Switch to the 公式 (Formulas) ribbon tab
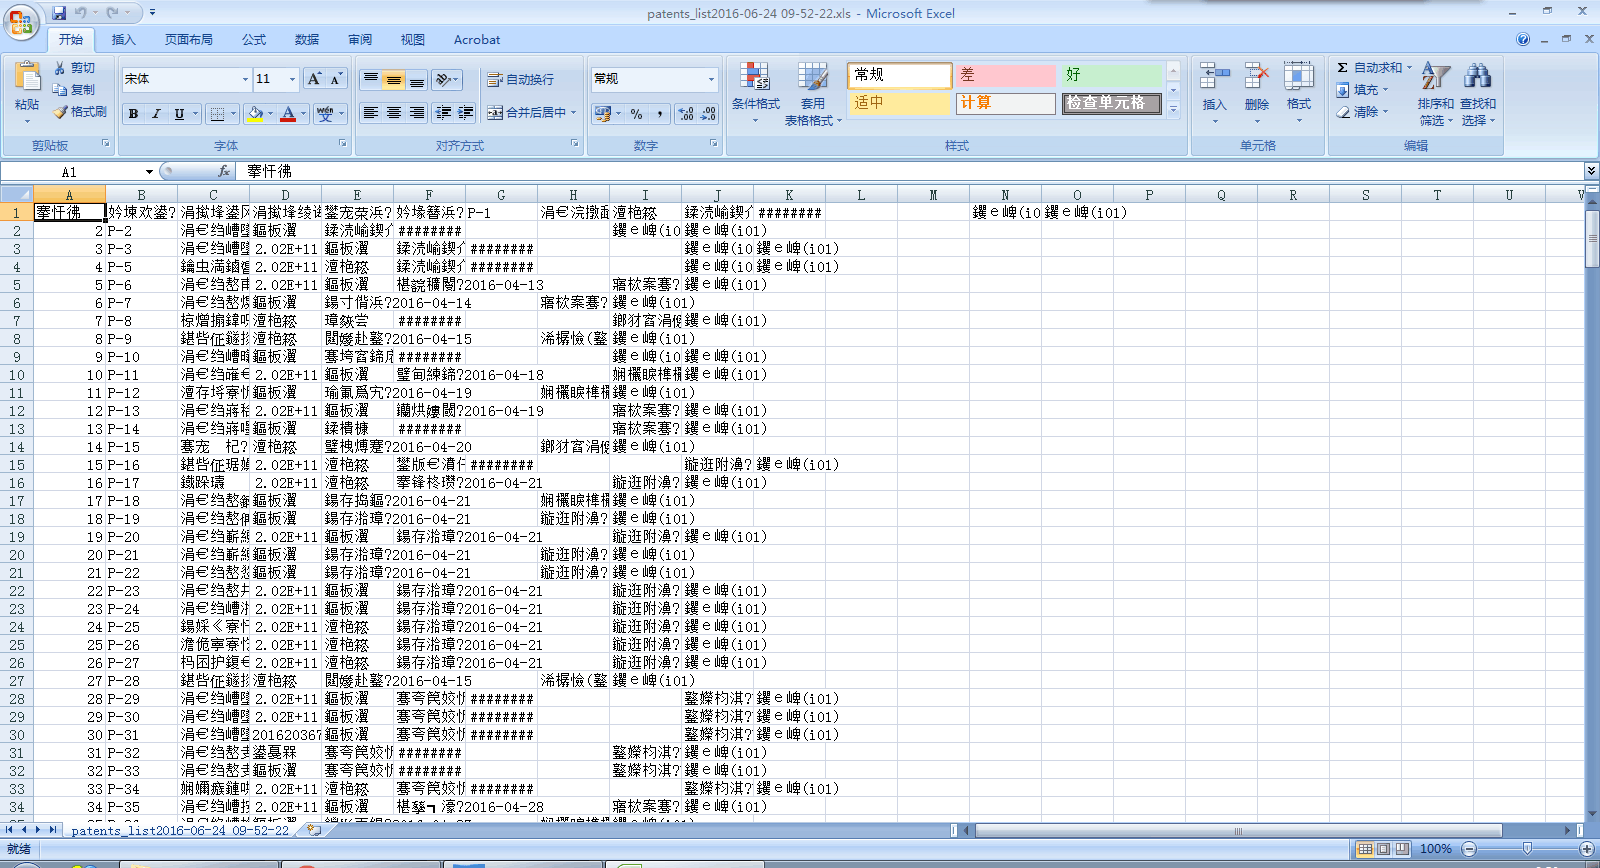 254,40
